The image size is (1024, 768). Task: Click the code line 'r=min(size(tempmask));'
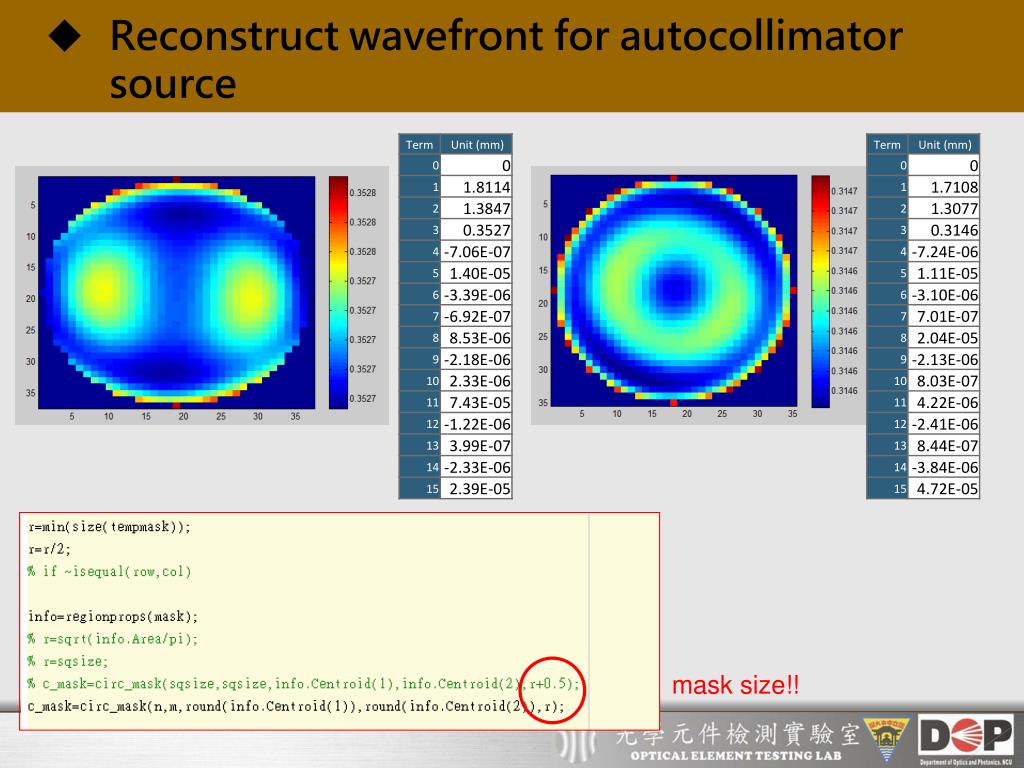pos(109,527)
